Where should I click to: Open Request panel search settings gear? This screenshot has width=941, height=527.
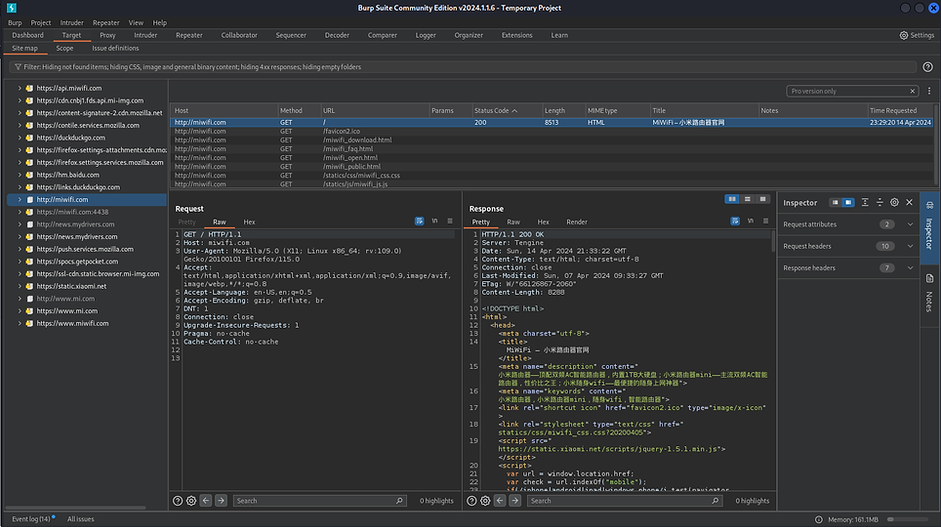(191, 501)
